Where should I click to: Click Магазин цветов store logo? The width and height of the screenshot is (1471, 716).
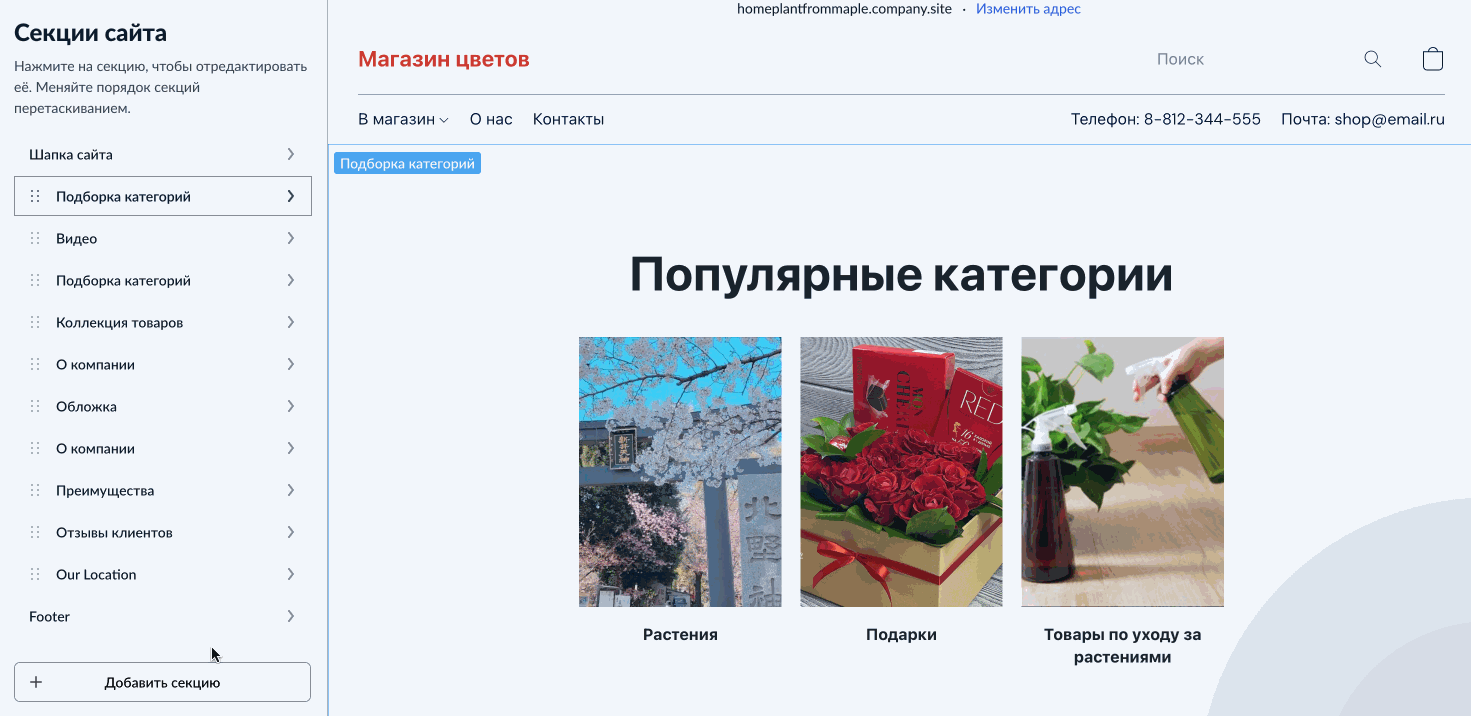(444, 59)
